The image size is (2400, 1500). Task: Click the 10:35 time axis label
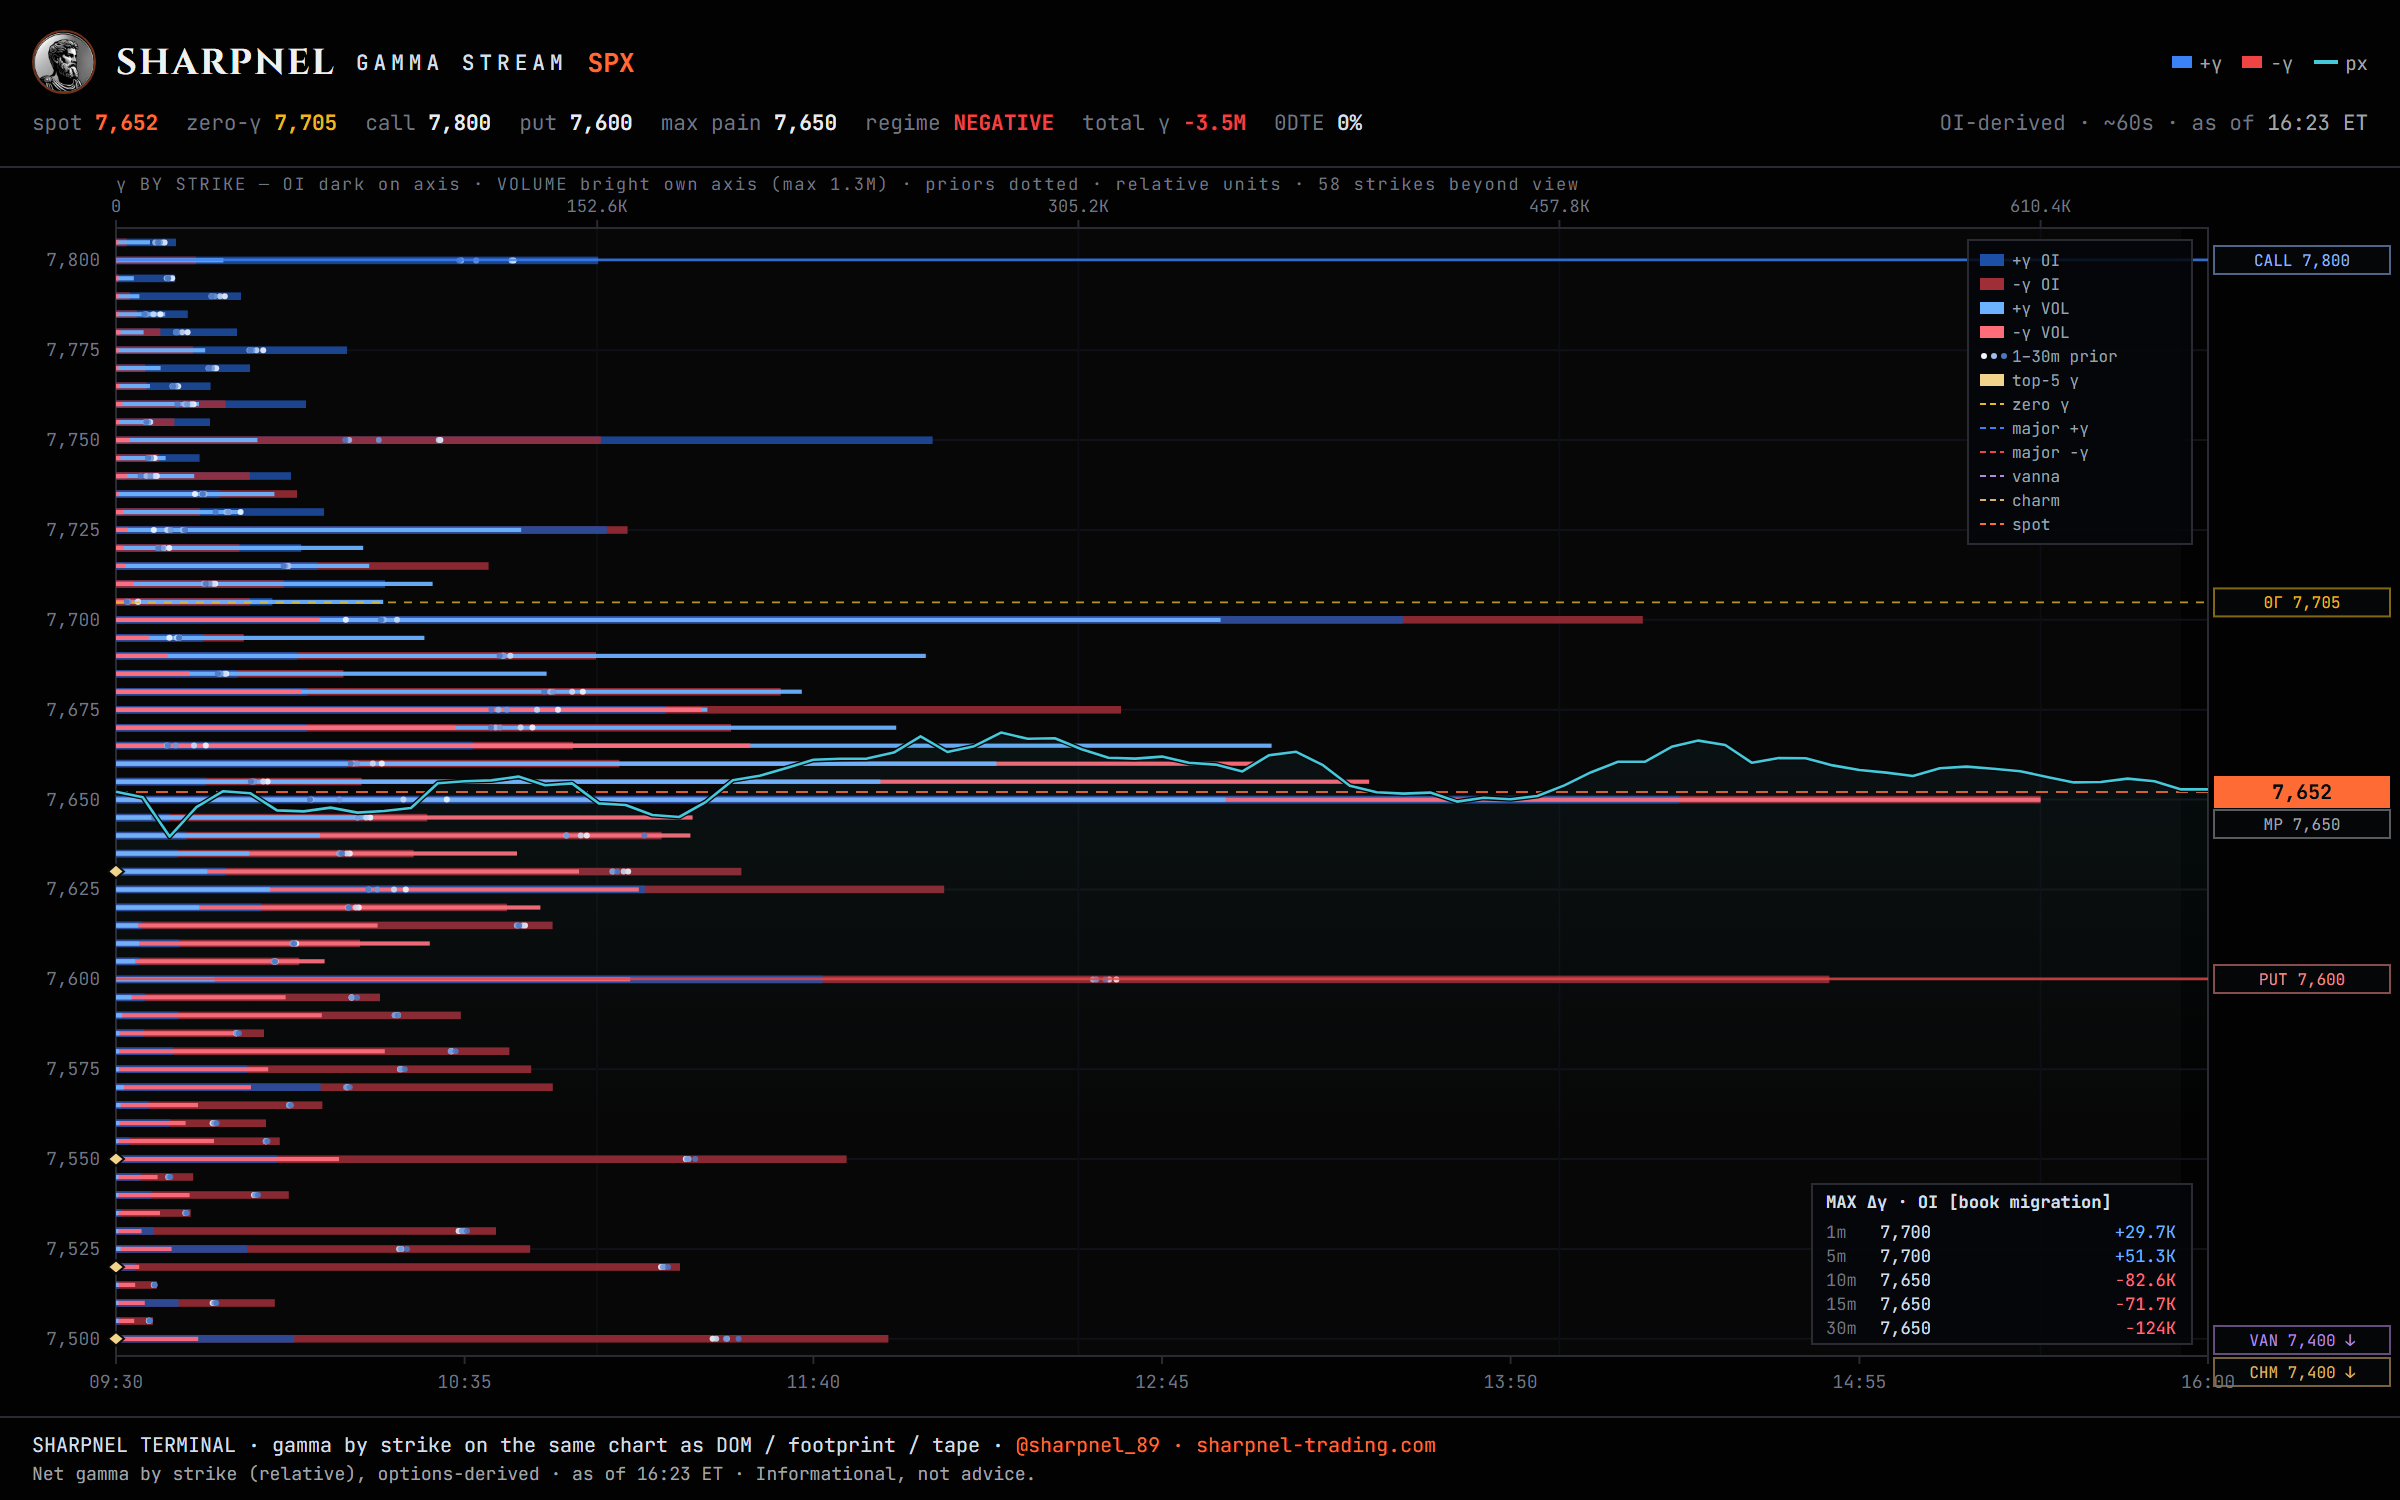464,1382
